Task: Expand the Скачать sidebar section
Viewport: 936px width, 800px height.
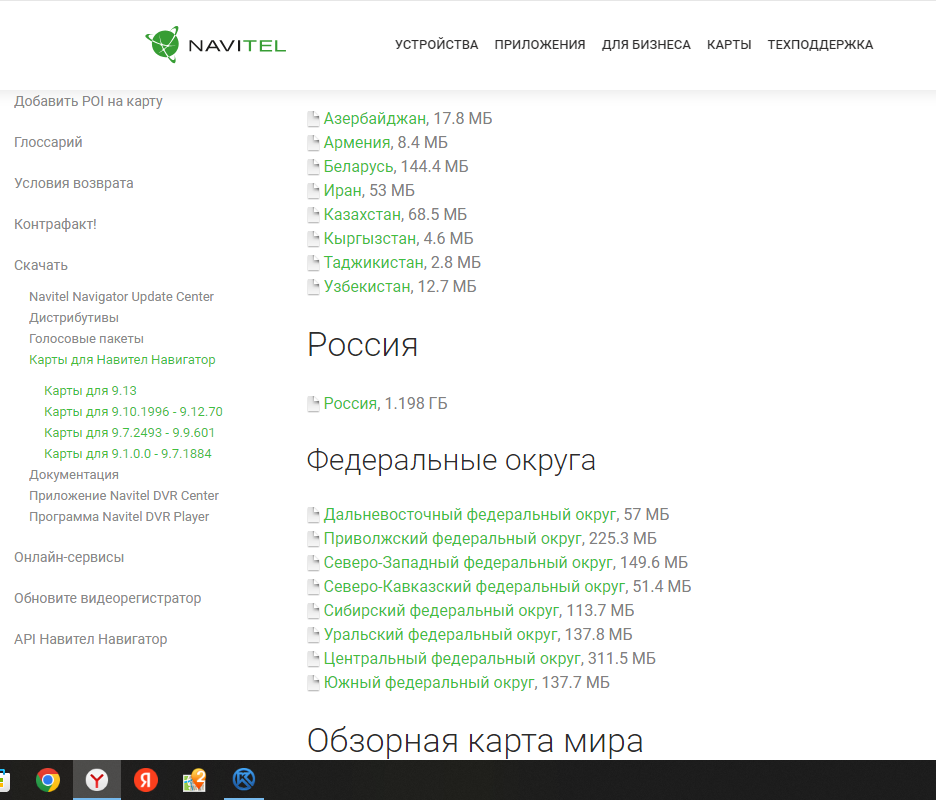Action: point(41,265)
